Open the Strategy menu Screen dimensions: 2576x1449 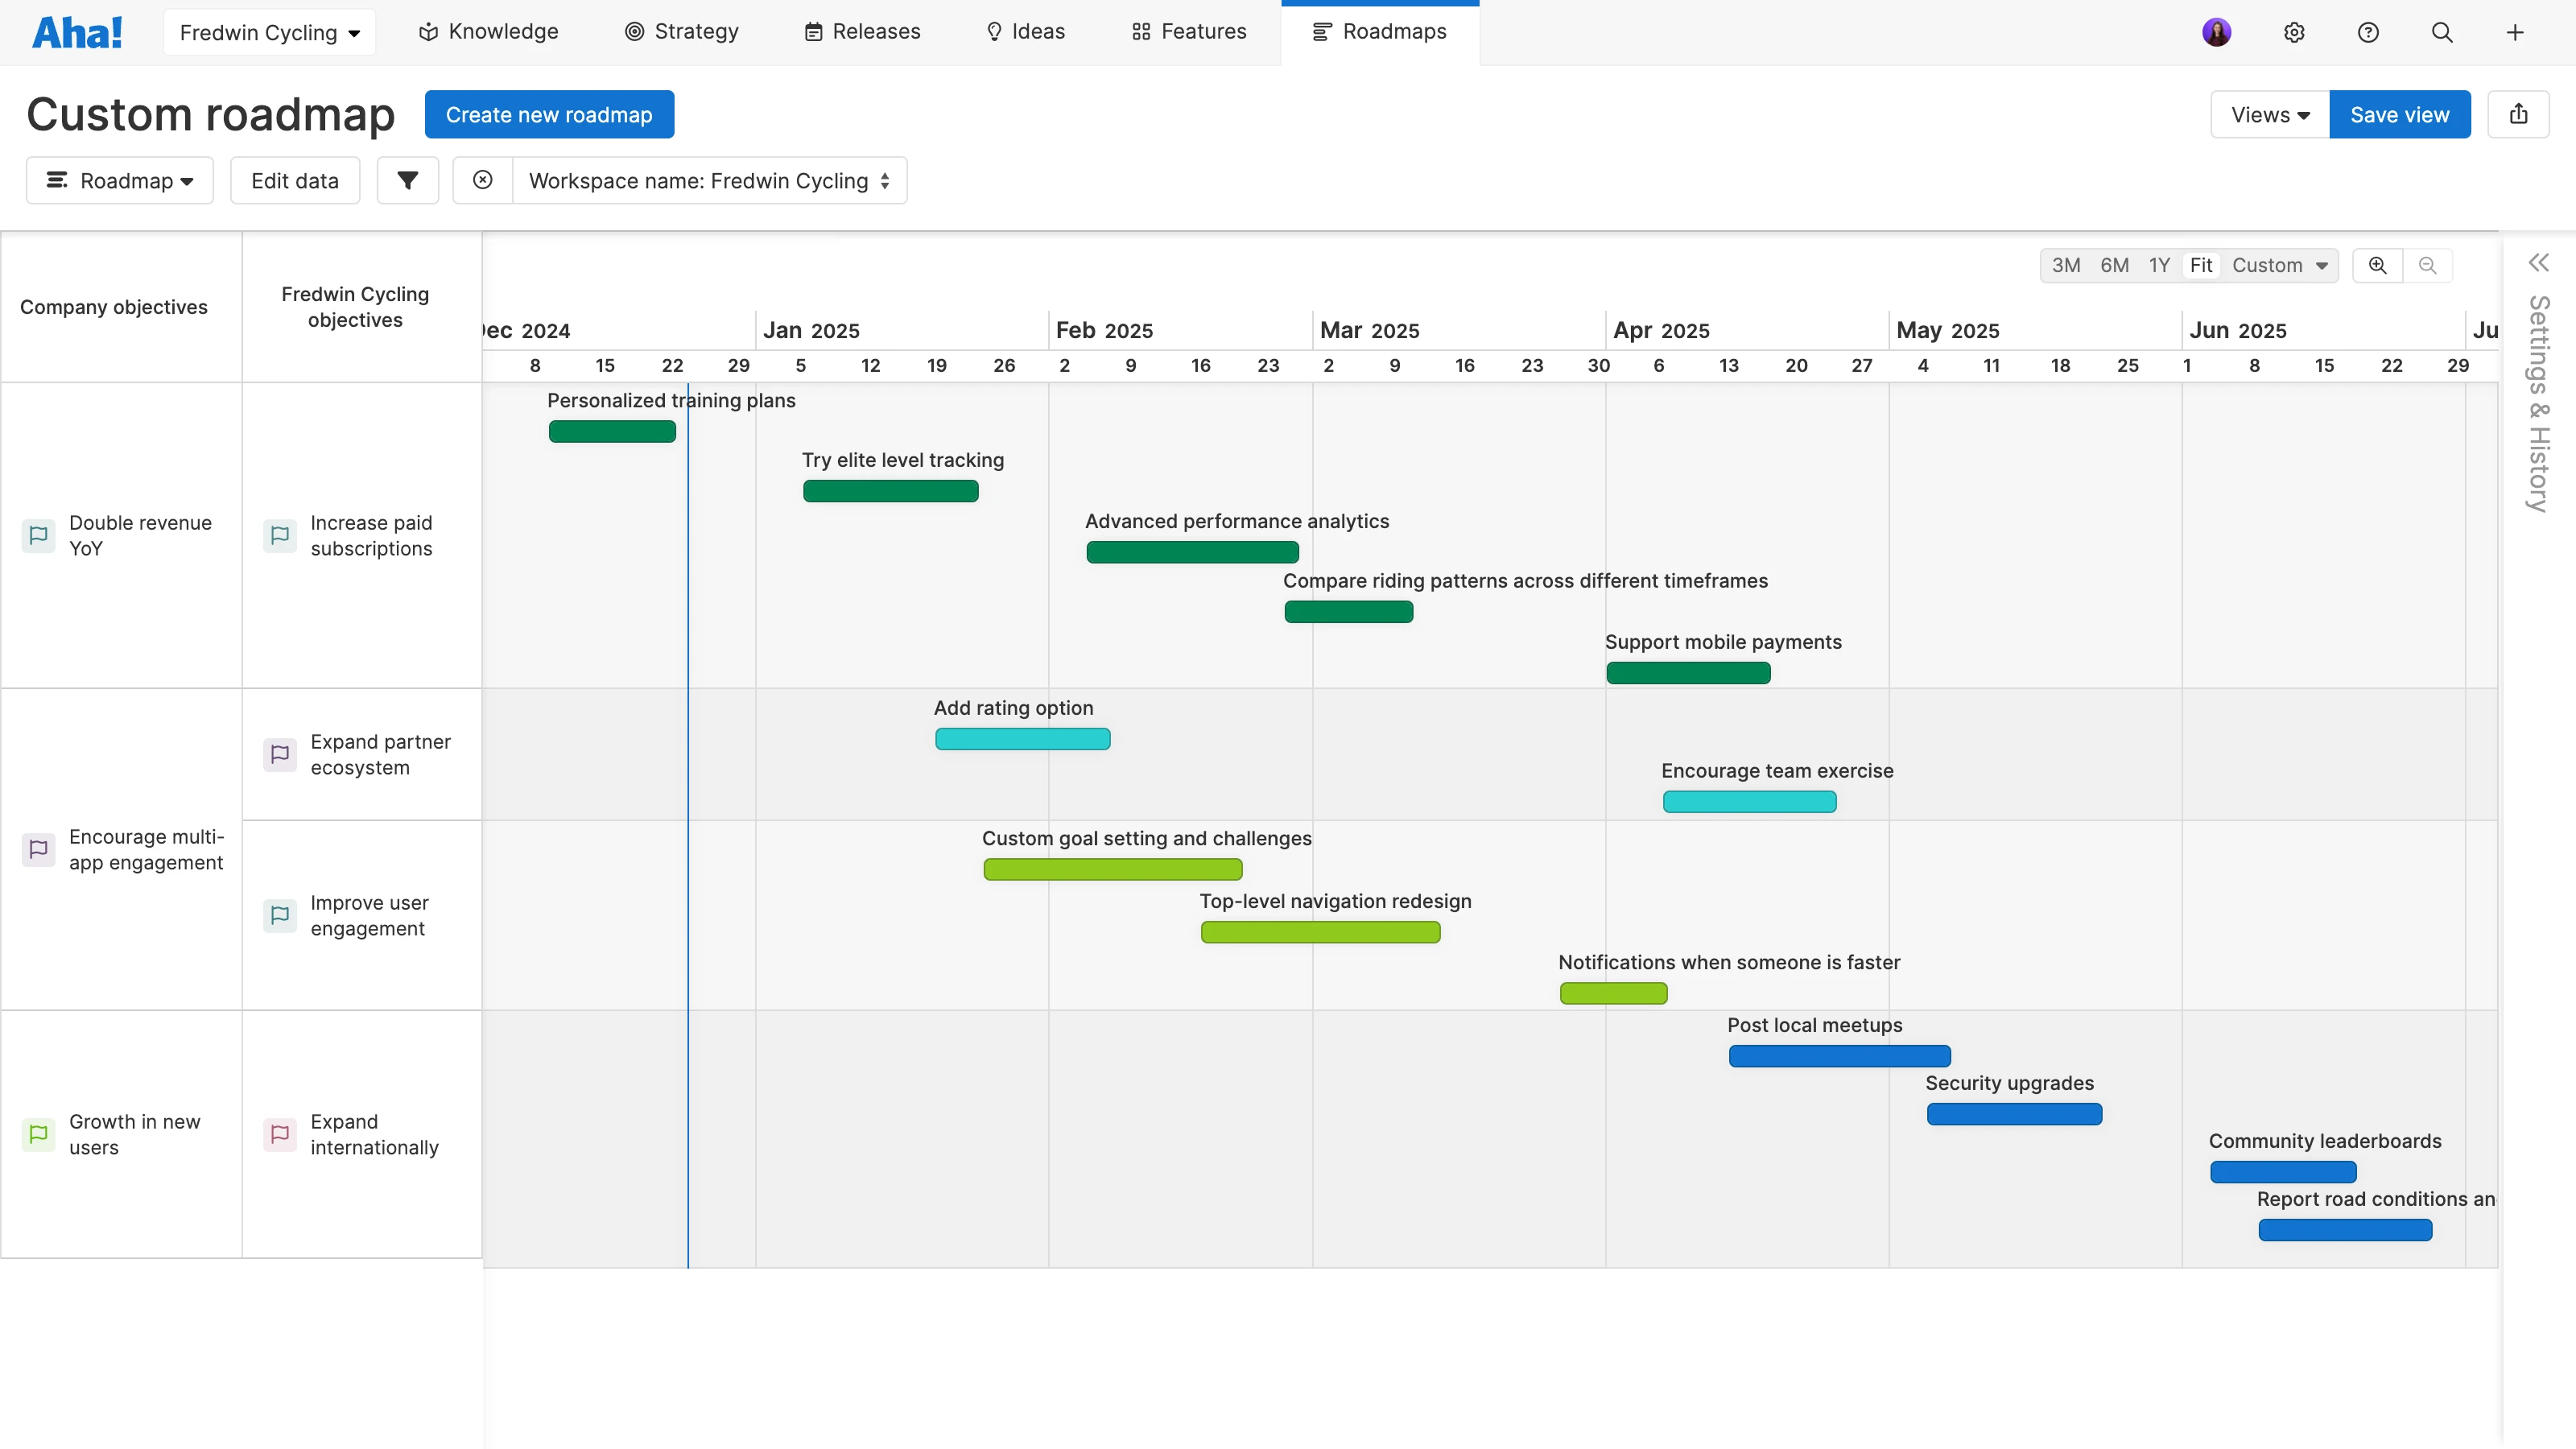[682, 32]
